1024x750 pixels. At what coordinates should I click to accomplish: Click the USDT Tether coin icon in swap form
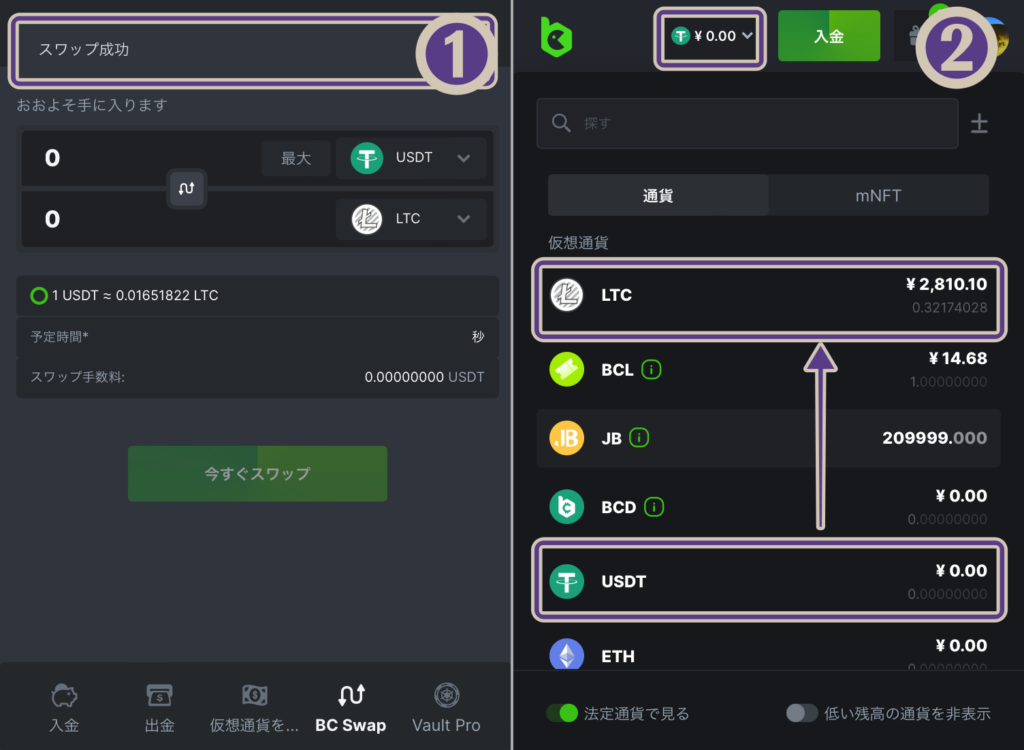pyautogui.click(x=366, y=157)
